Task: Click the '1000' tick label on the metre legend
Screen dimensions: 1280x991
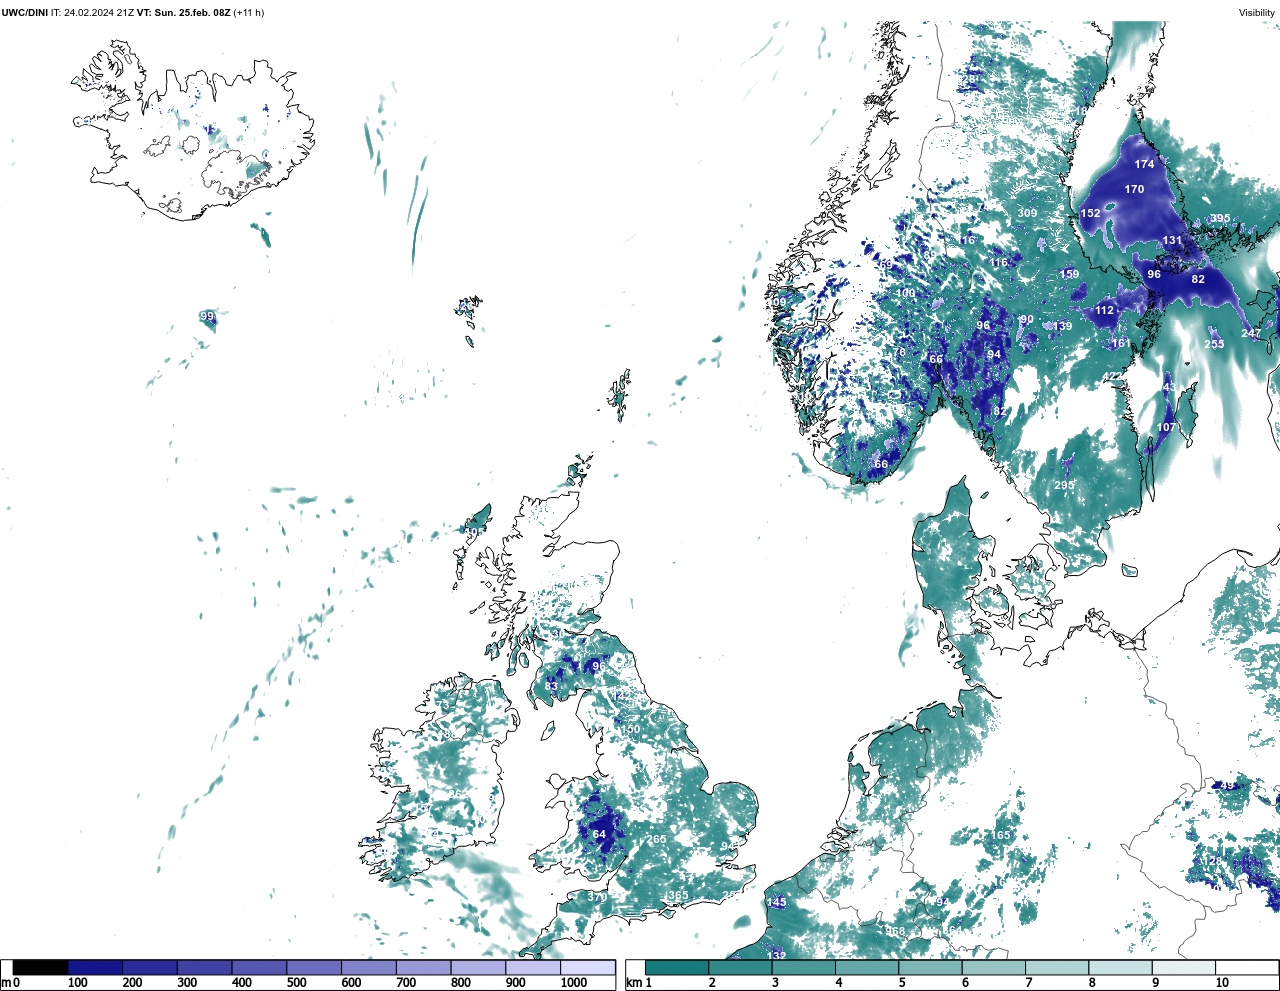Action: tap(574, 983)
